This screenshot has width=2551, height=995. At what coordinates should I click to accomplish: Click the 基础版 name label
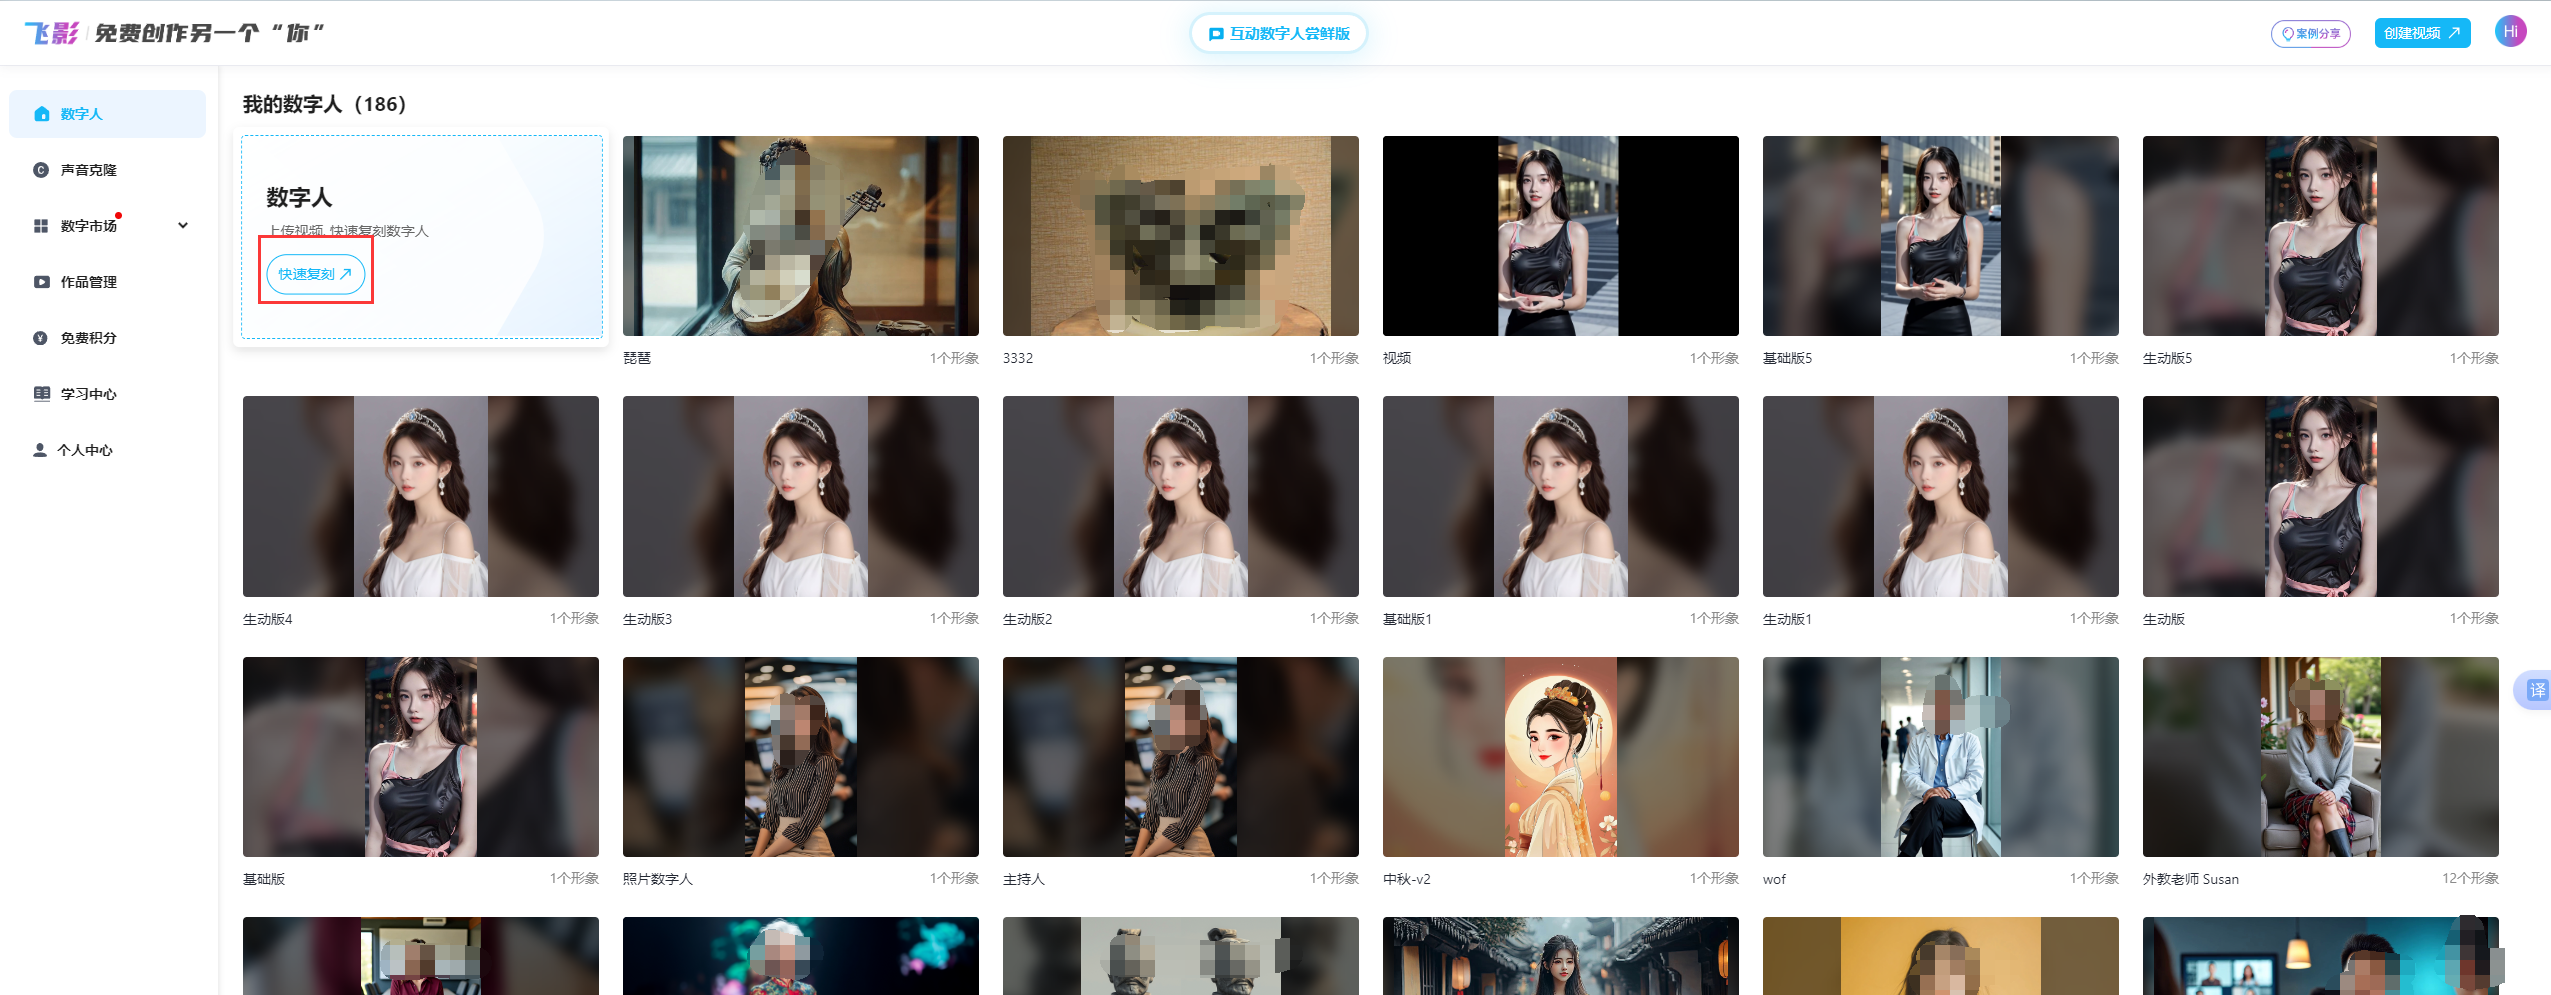[264, 879]
